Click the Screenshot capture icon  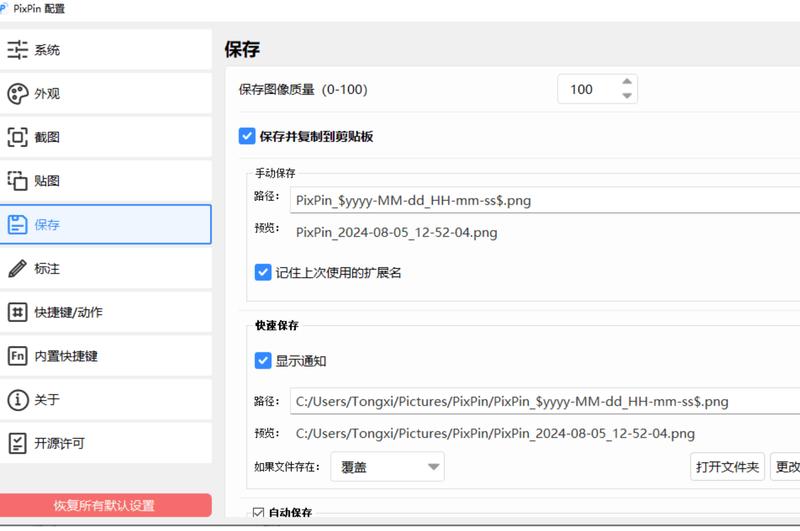[x=17, y=137]
